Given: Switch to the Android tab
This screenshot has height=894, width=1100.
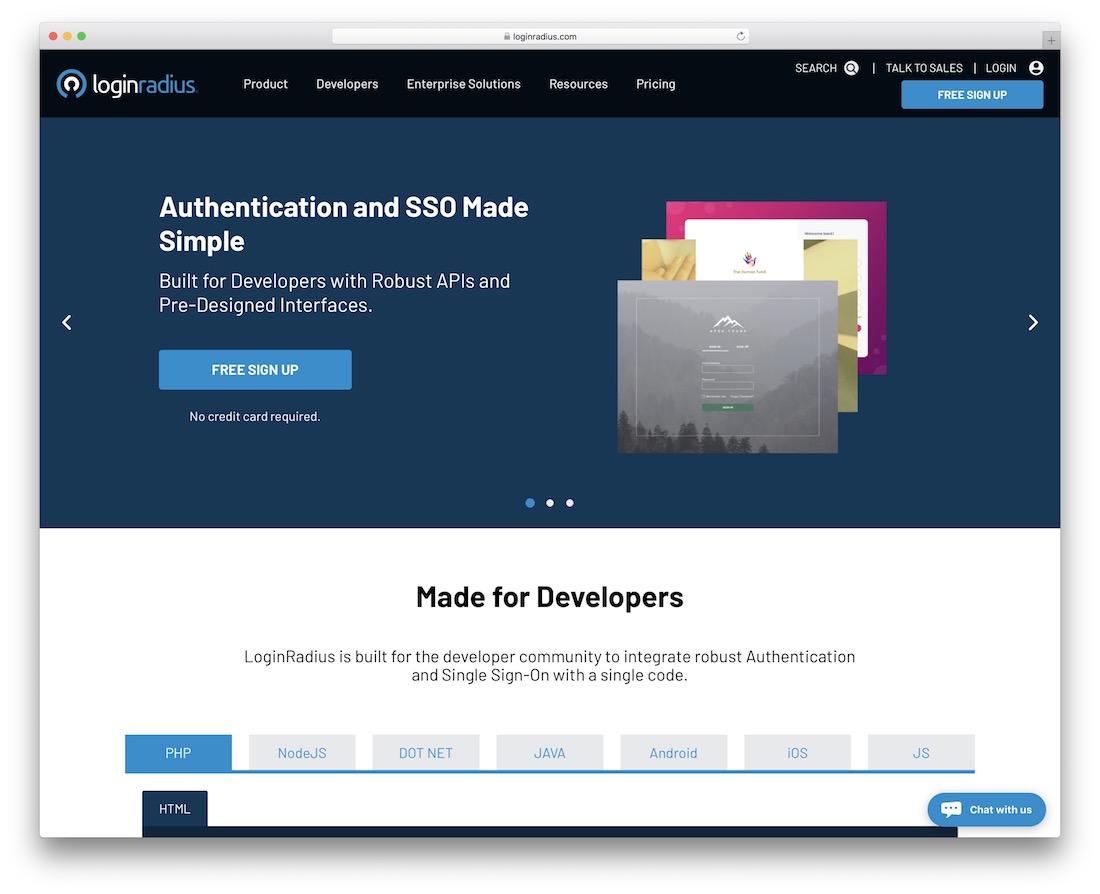Looking at the screenshot, I should tap(673, 753).
